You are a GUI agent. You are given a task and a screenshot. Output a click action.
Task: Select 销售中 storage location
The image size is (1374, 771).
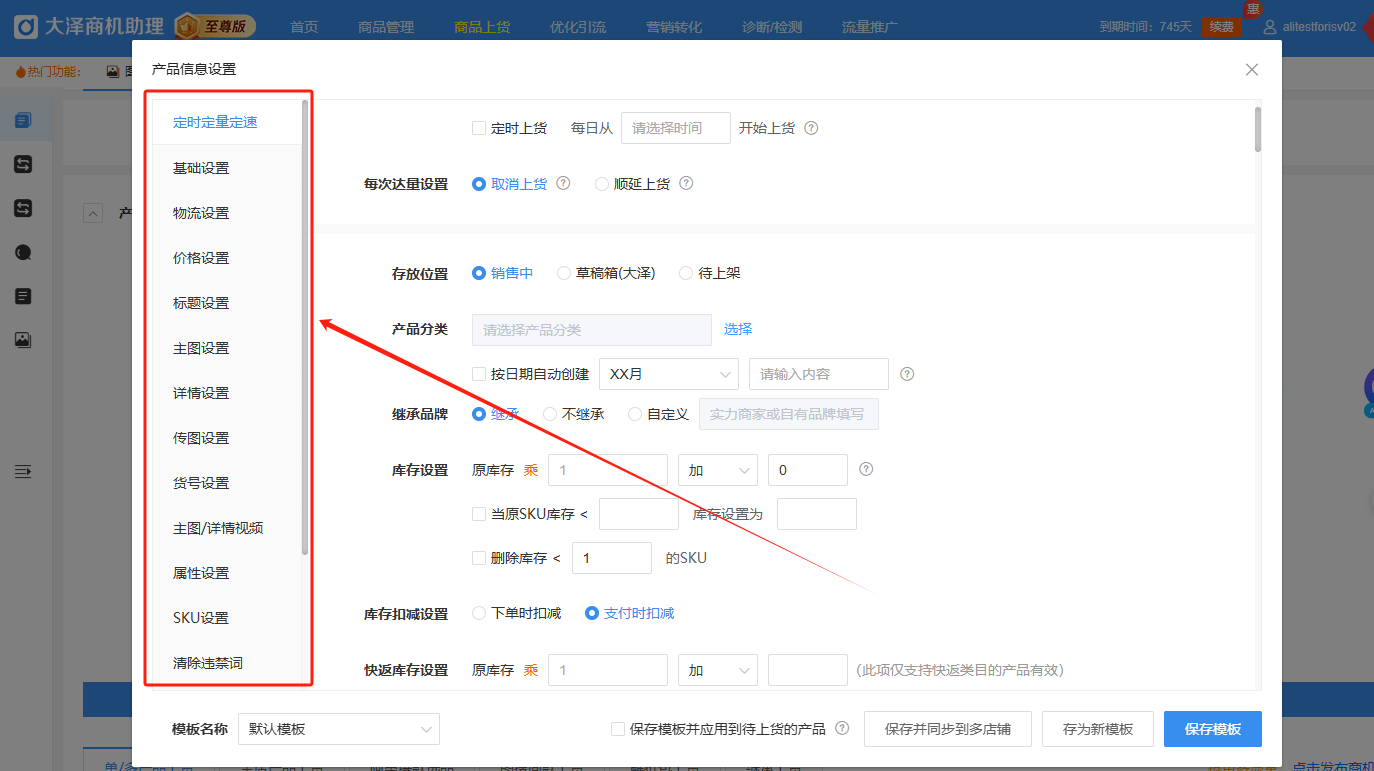coord(479,273)
